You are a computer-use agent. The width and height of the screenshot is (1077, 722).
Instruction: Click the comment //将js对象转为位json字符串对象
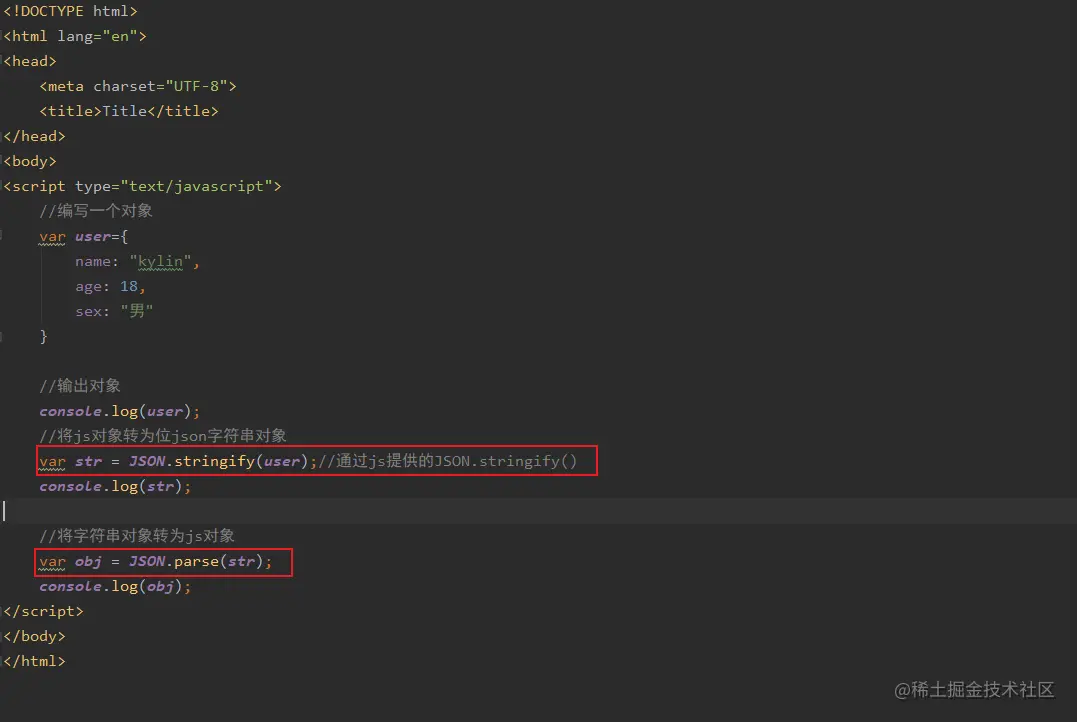click(163, 436)
